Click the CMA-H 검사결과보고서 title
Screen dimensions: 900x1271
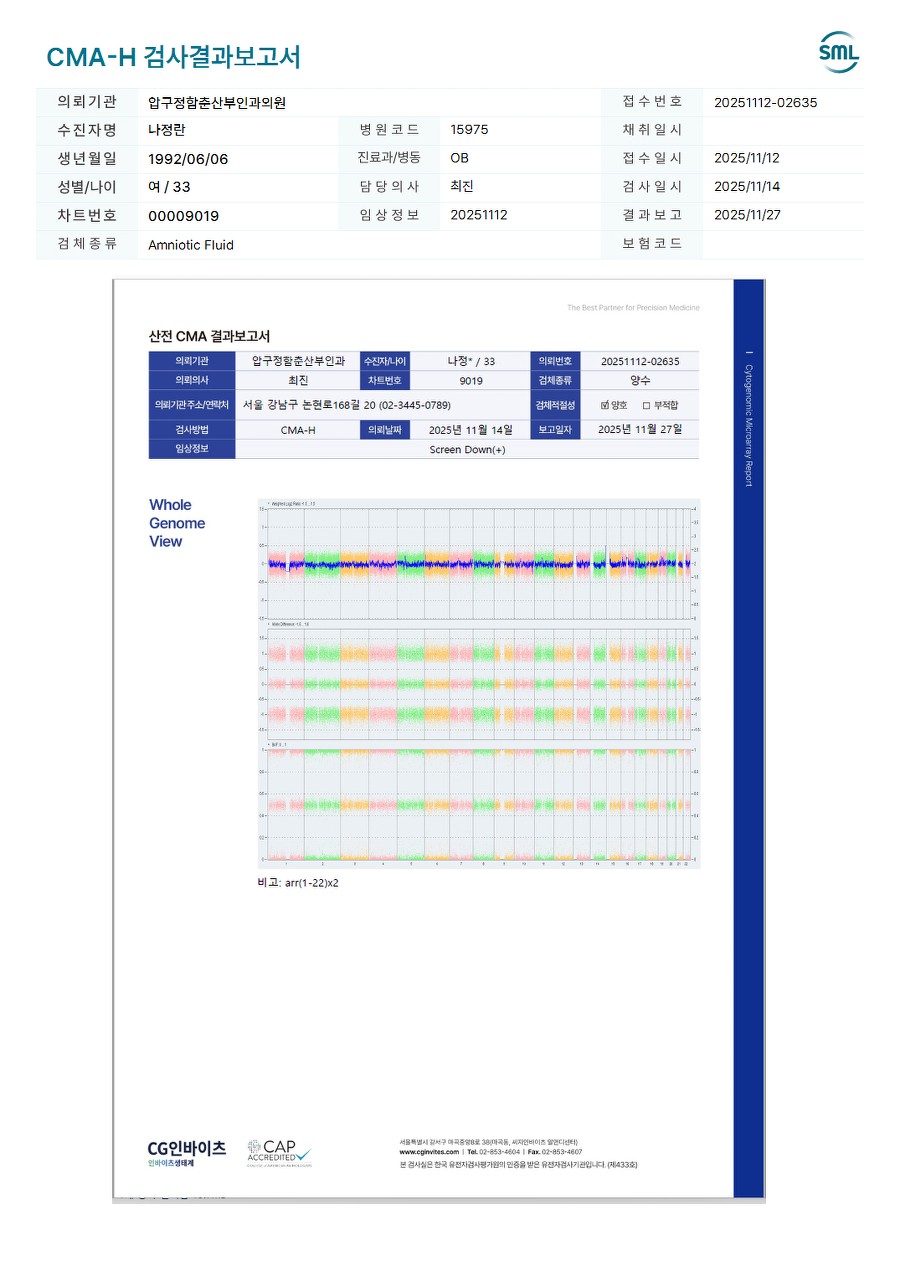pos(173,57)
